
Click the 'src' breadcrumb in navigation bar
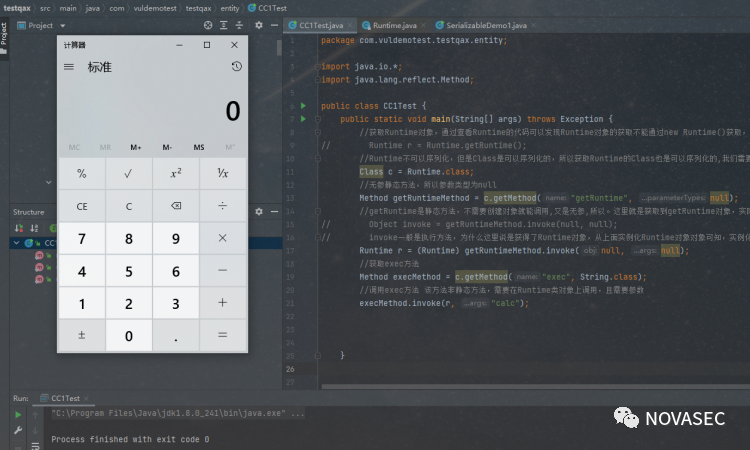click(x=45, y=8)
